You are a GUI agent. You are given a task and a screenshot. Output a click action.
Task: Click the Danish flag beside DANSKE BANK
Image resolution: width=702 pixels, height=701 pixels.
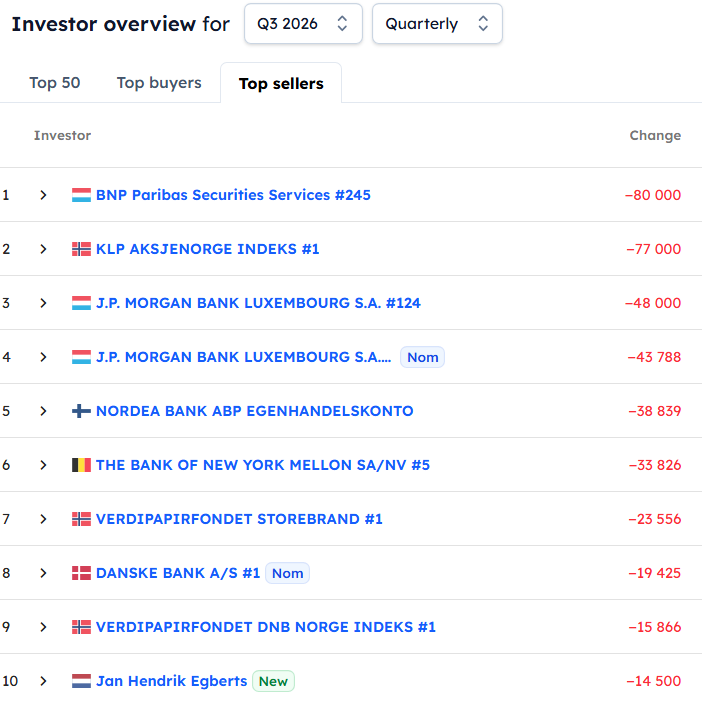81,573
